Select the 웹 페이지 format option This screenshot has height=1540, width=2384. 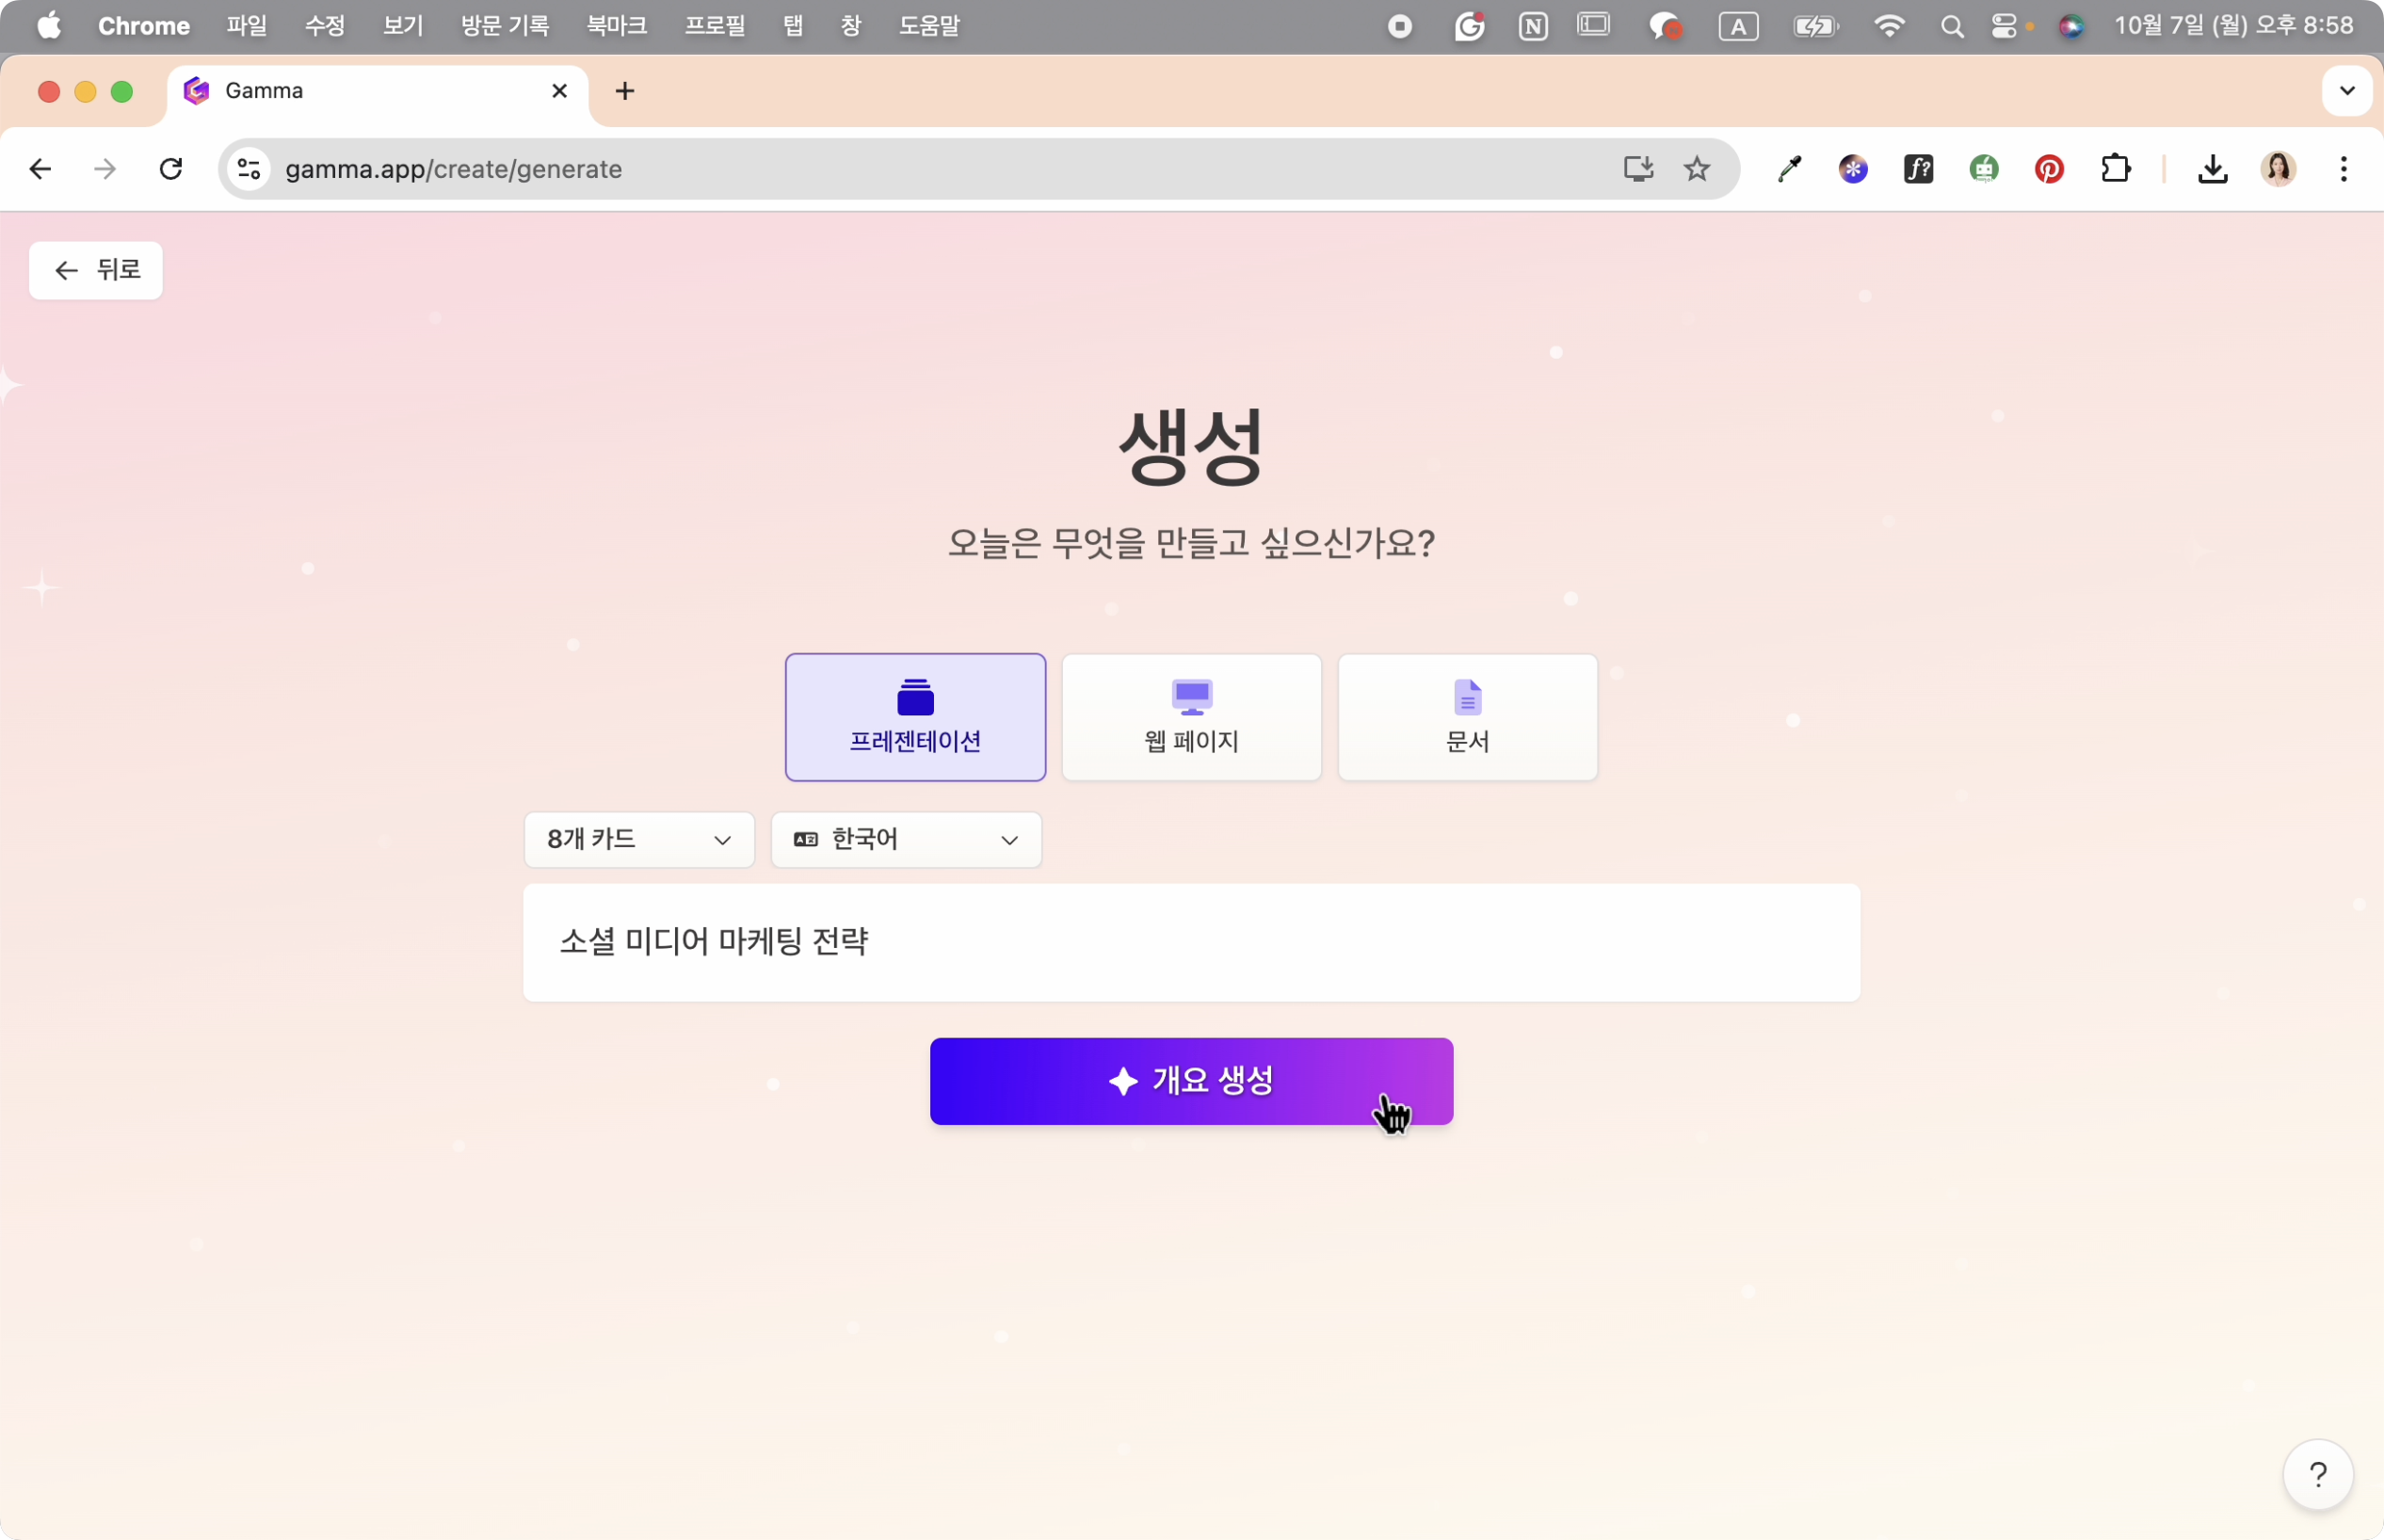[x=1191, y=717]
